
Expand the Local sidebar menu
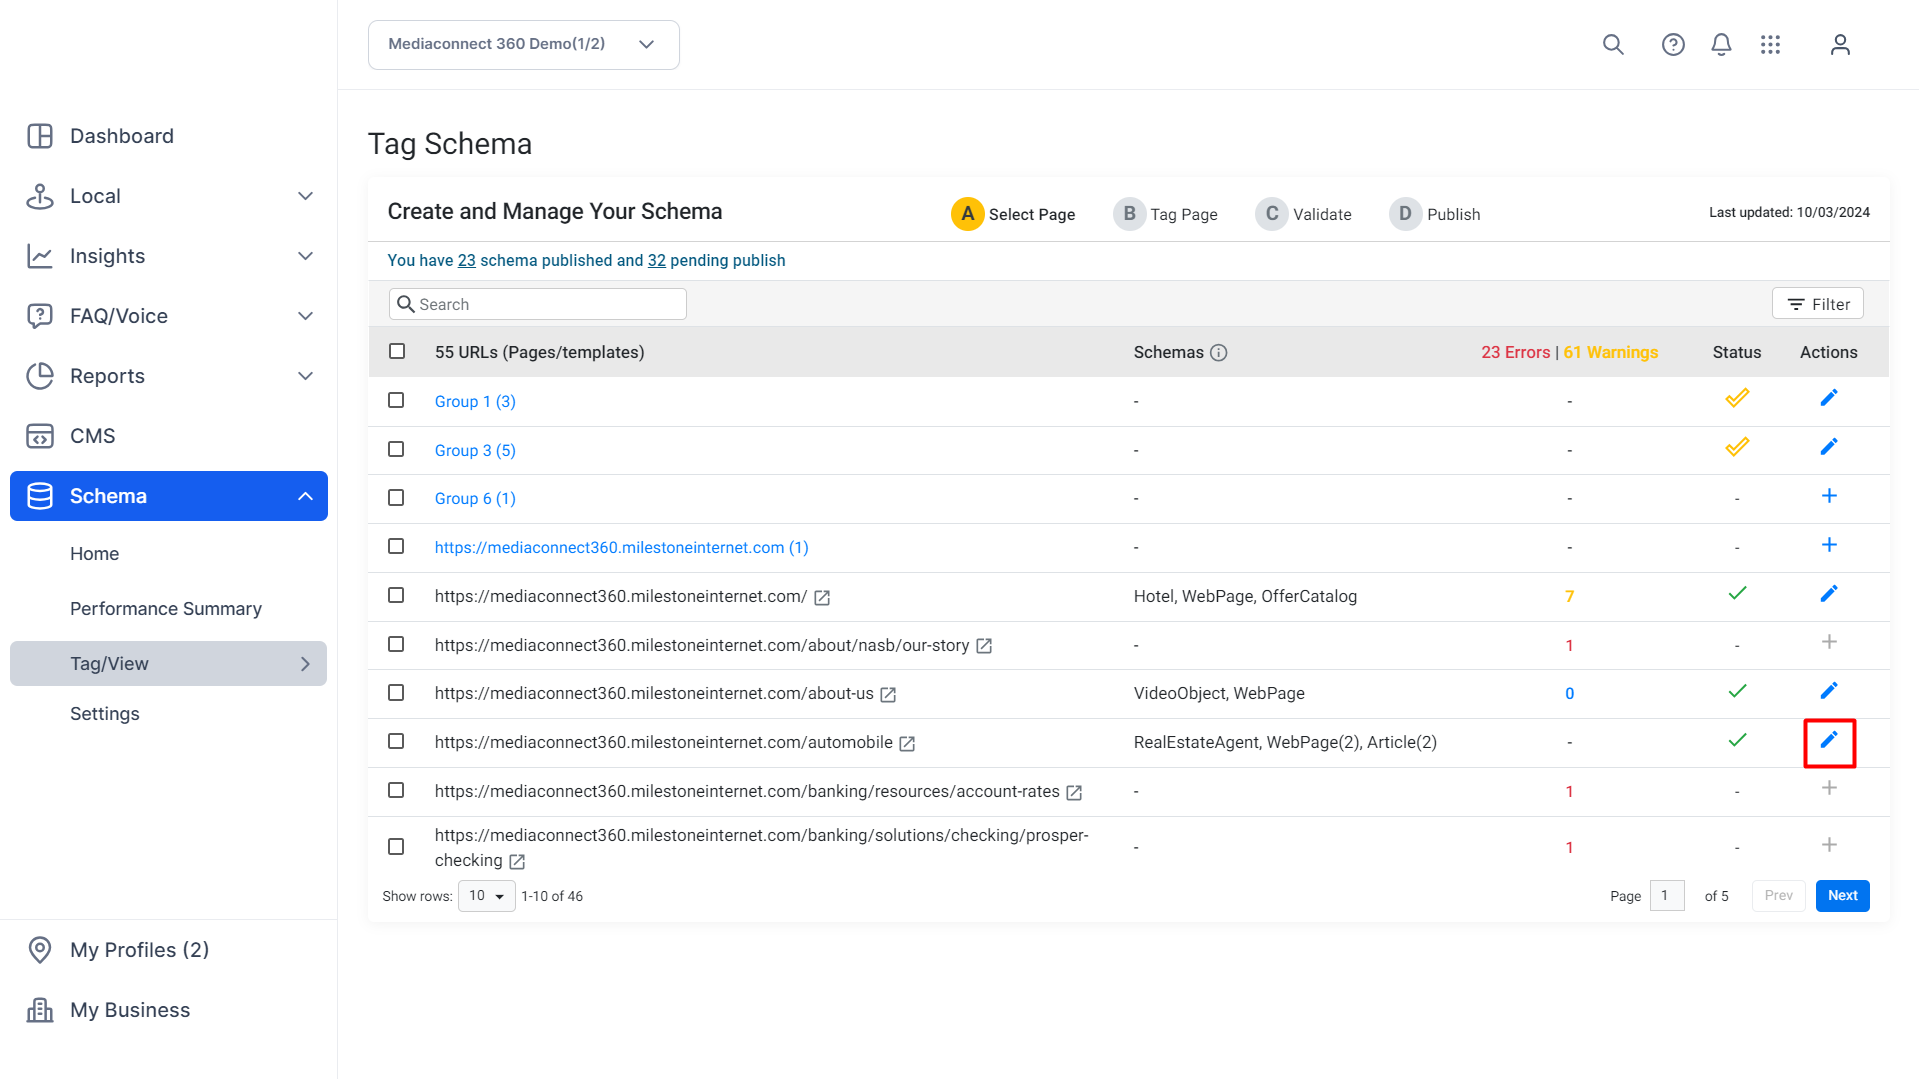[x=306, y=196]
